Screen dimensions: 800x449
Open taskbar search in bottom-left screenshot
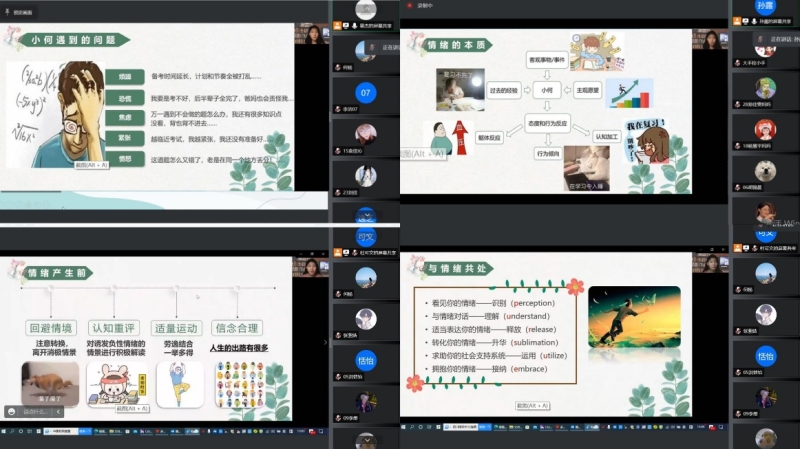tap(12, 431)
